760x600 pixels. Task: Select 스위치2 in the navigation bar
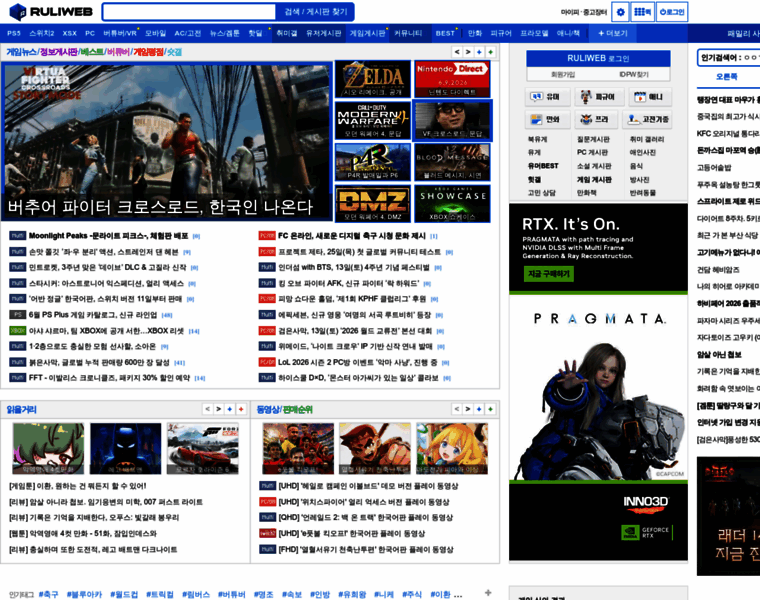42,33
